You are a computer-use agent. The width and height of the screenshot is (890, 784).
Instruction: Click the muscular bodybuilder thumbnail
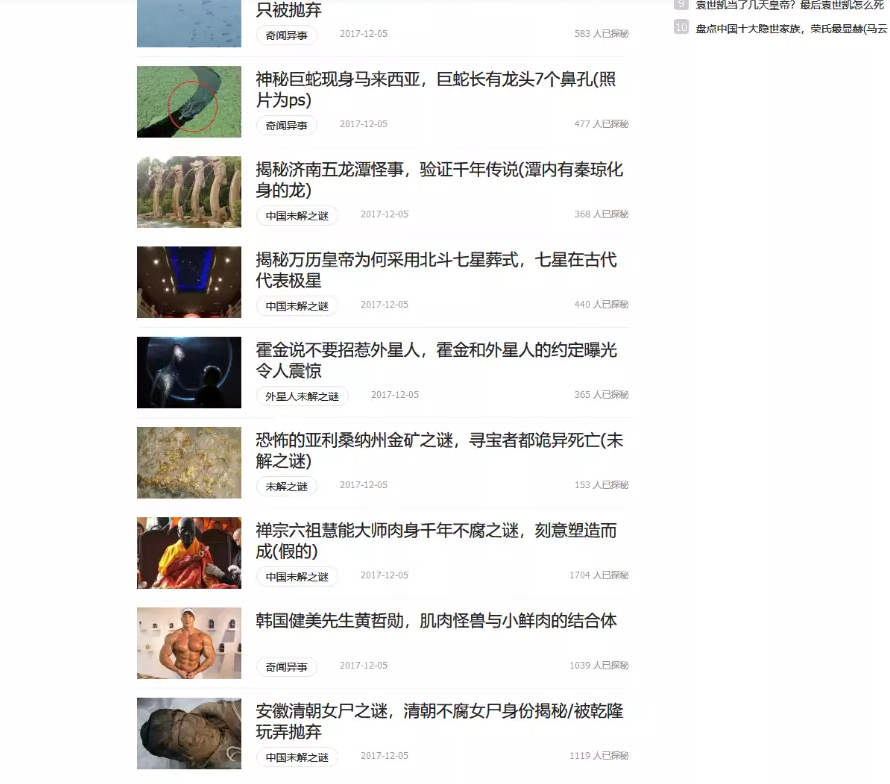click(x=189, y=643)
